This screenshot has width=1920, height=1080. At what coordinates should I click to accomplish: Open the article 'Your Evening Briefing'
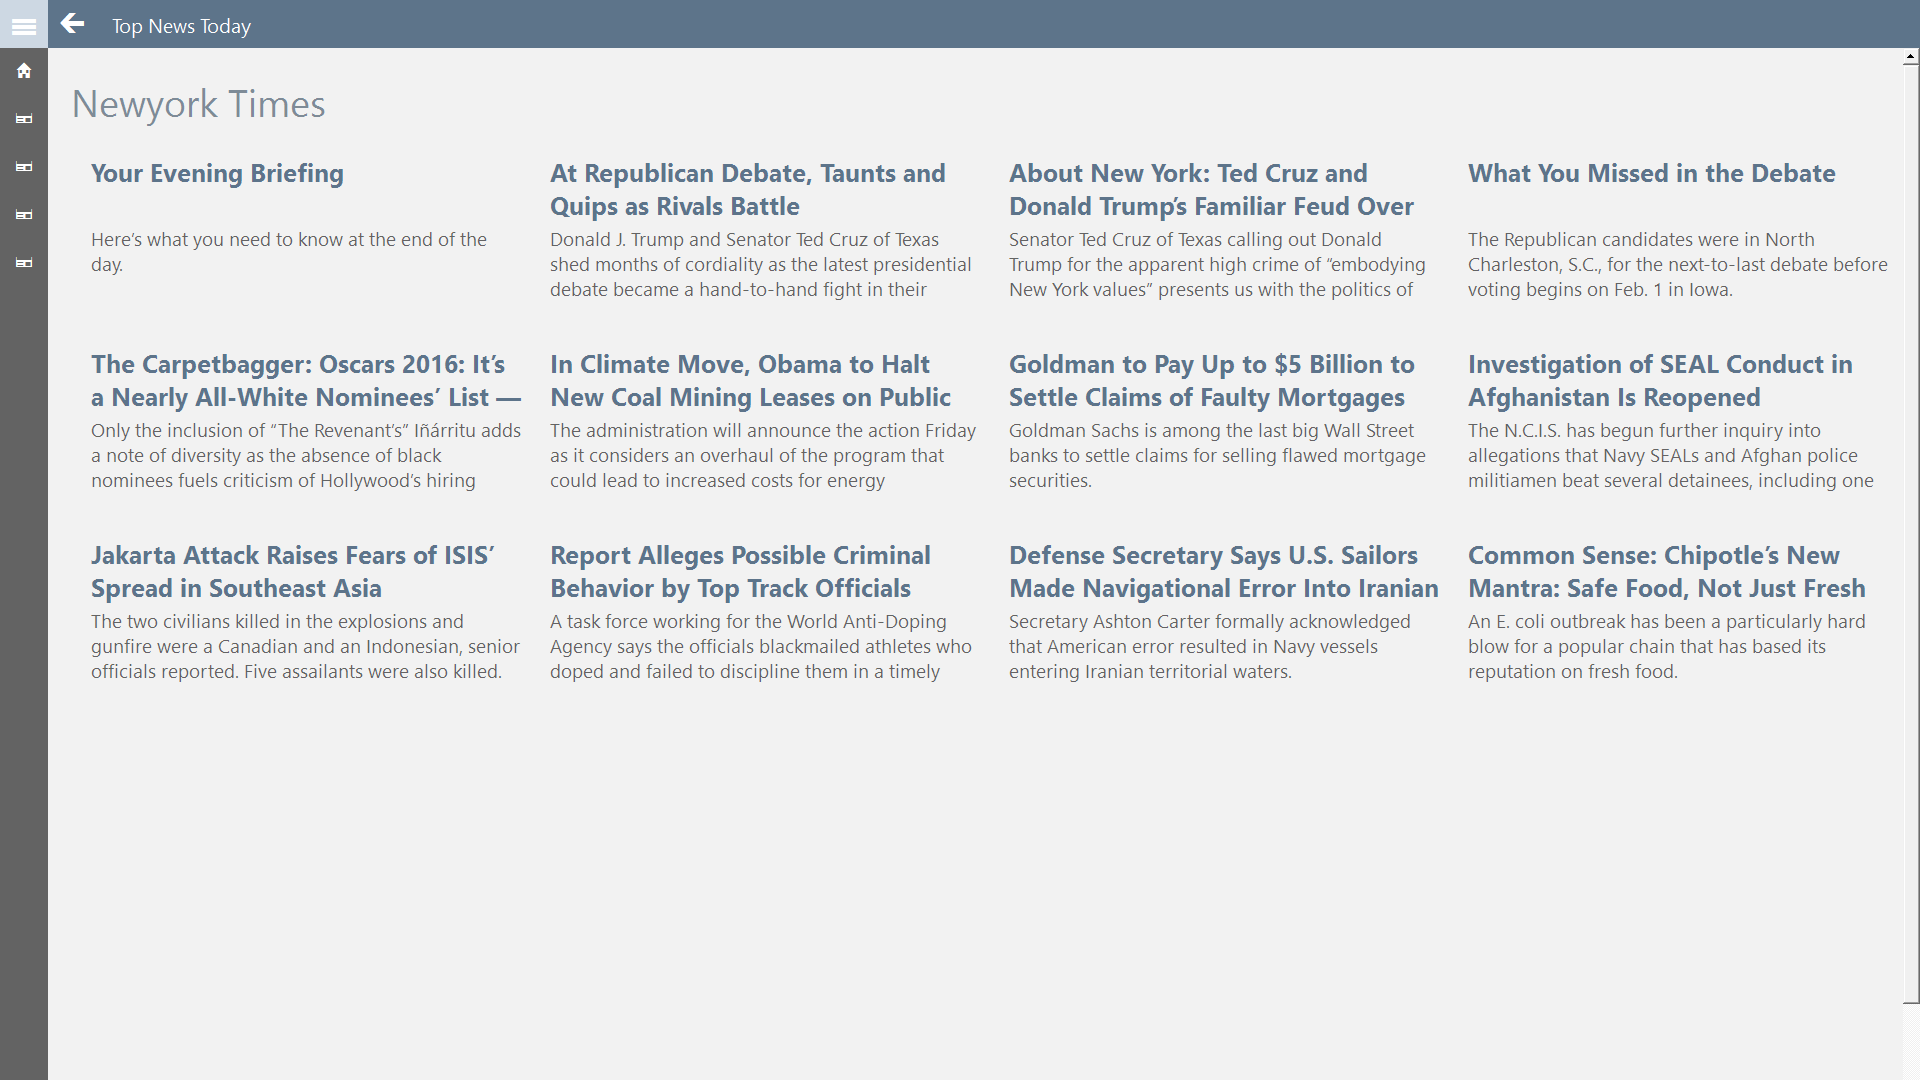[x=217, y=173]
